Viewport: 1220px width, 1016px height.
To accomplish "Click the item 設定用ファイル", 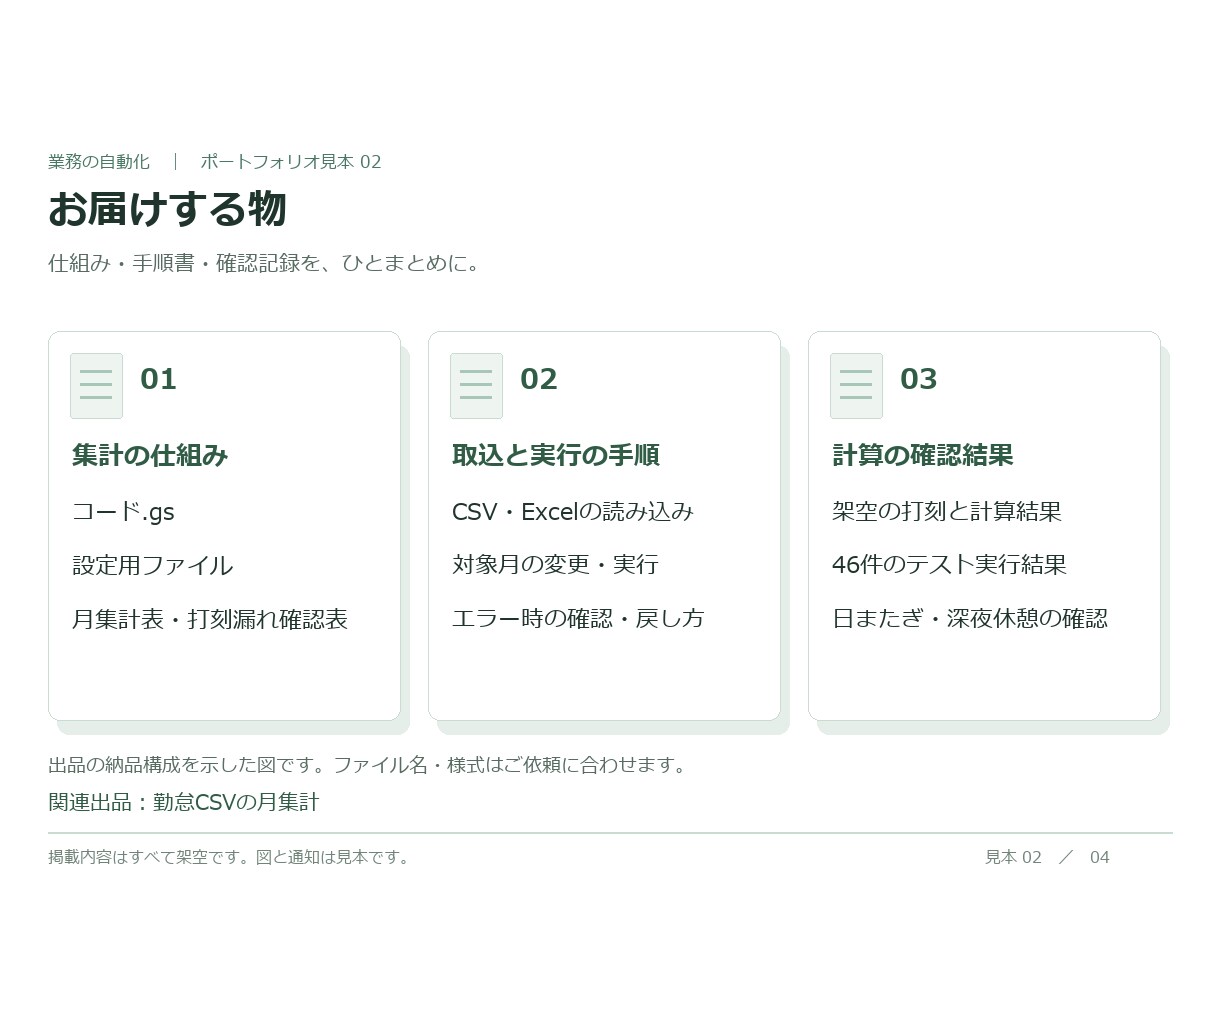I will click(152, 565).
